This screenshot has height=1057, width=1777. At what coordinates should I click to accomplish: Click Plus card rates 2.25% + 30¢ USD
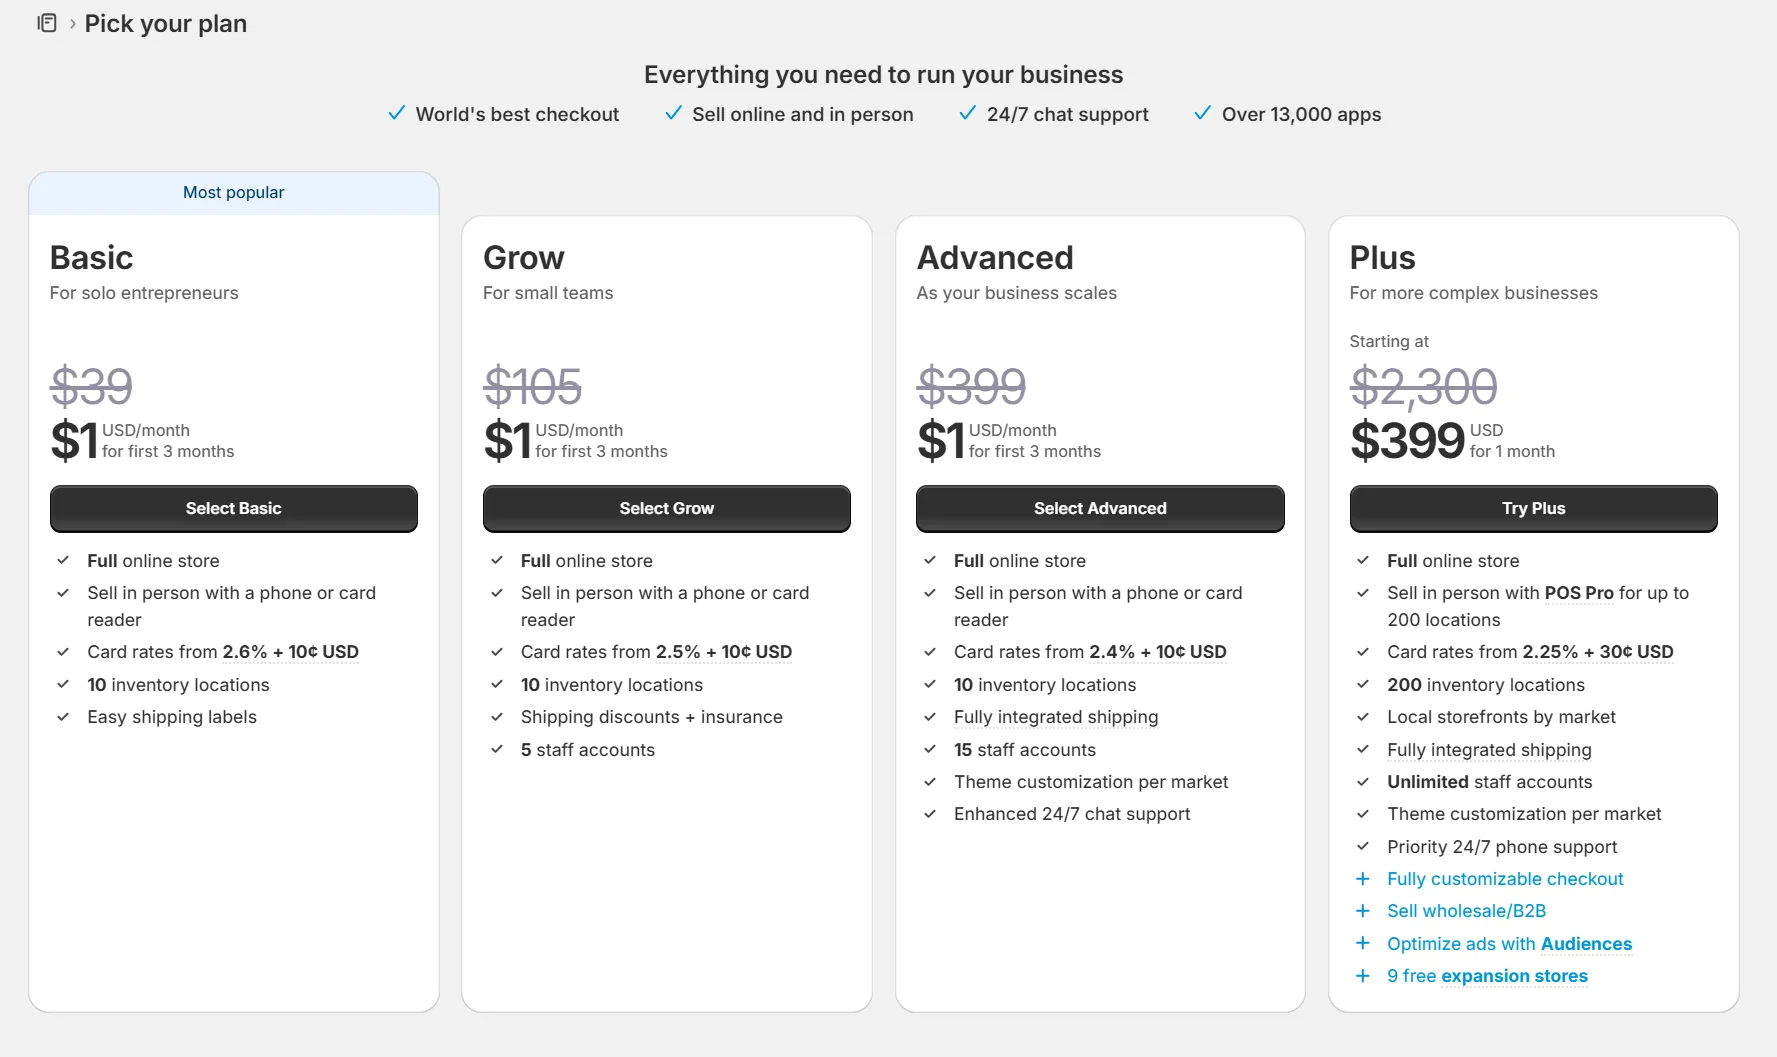1597,652
